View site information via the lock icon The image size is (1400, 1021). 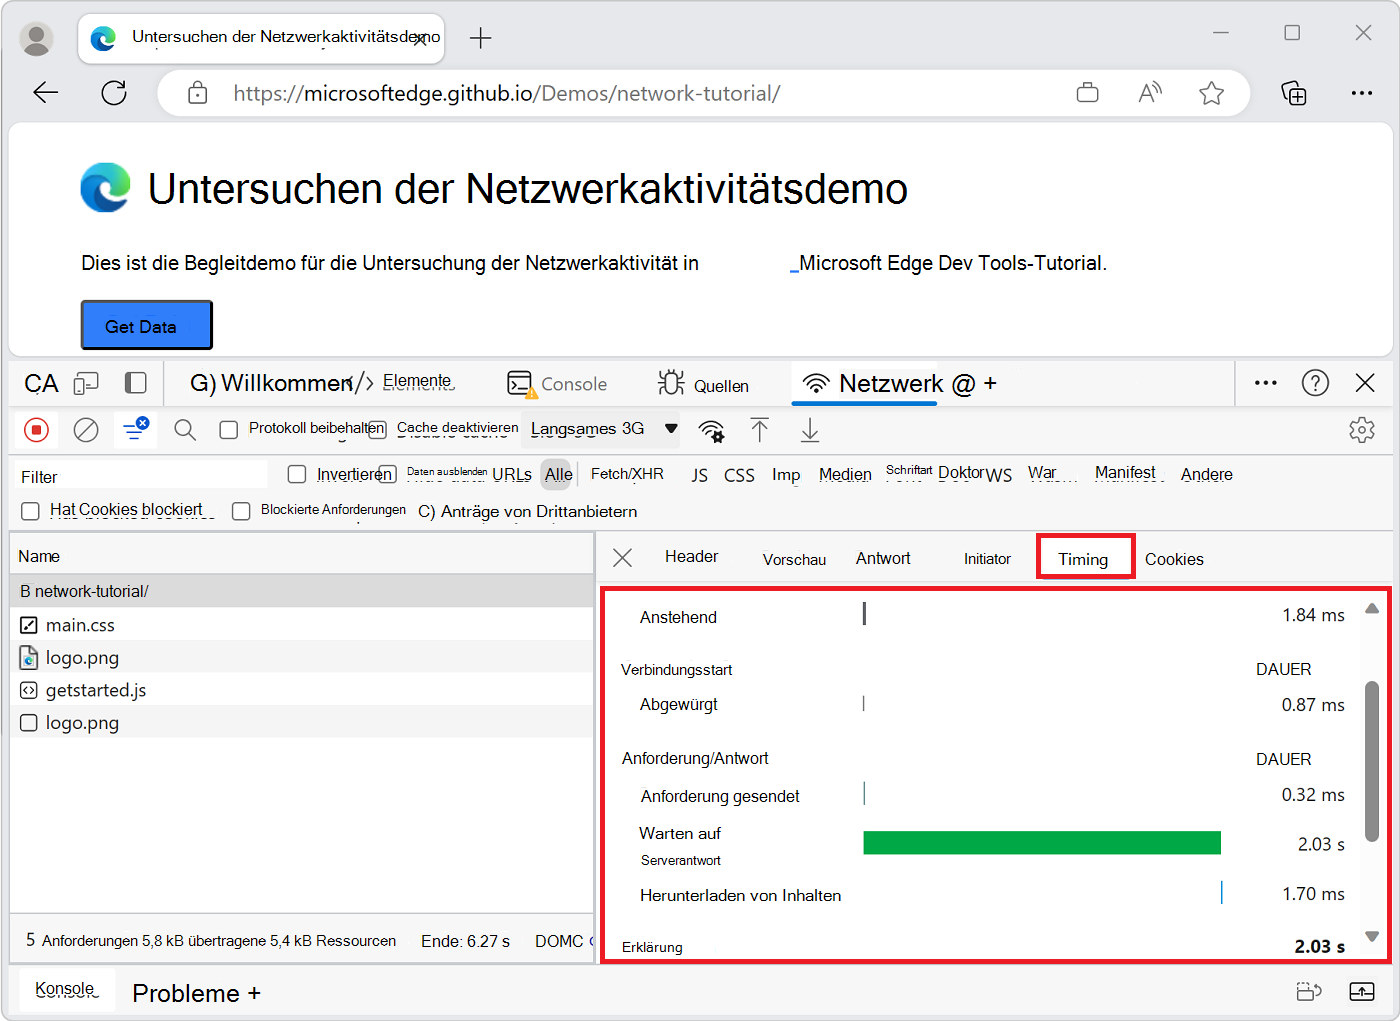tap(198, 93)
